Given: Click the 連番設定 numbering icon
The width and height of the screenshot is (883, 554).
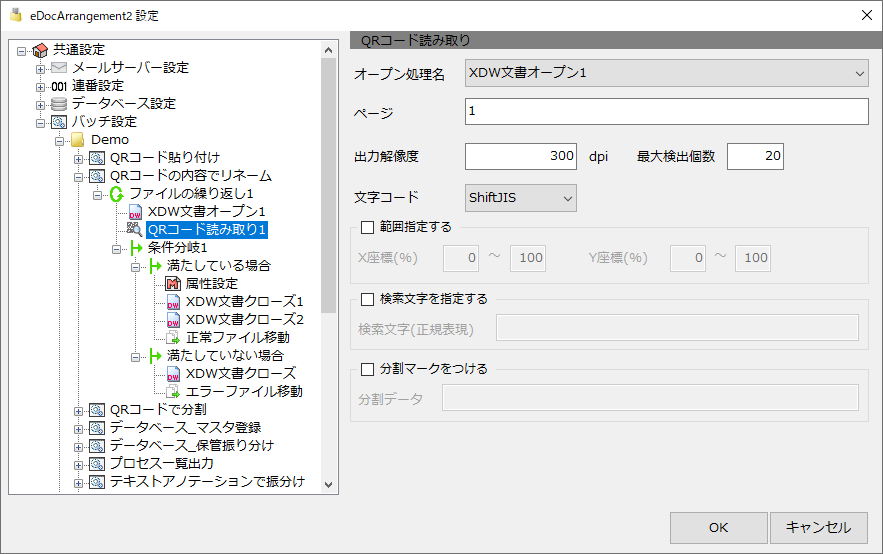Looking at the screenshot, I should pos(59,86).
